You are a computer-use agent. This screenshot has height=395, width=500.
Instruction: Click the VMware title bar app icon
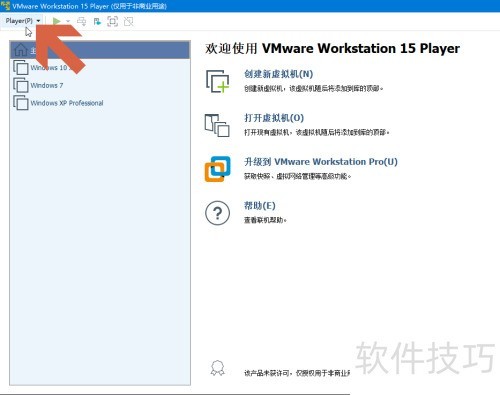click(5, 6)
